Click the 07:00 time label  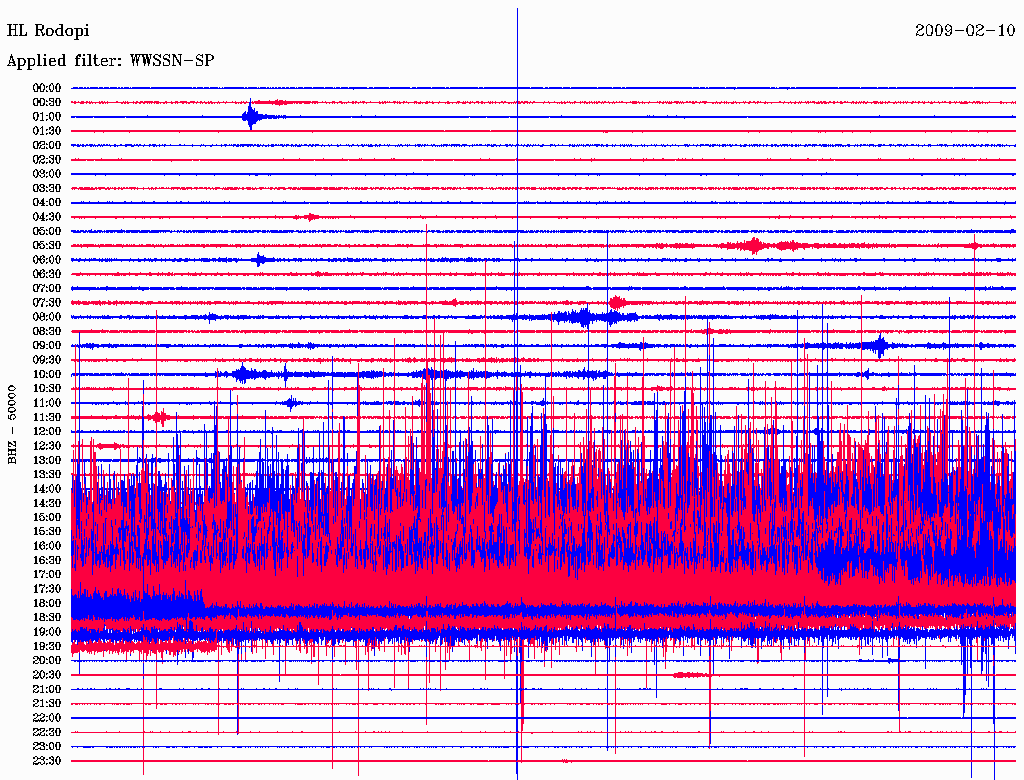(x=47, y=288)
